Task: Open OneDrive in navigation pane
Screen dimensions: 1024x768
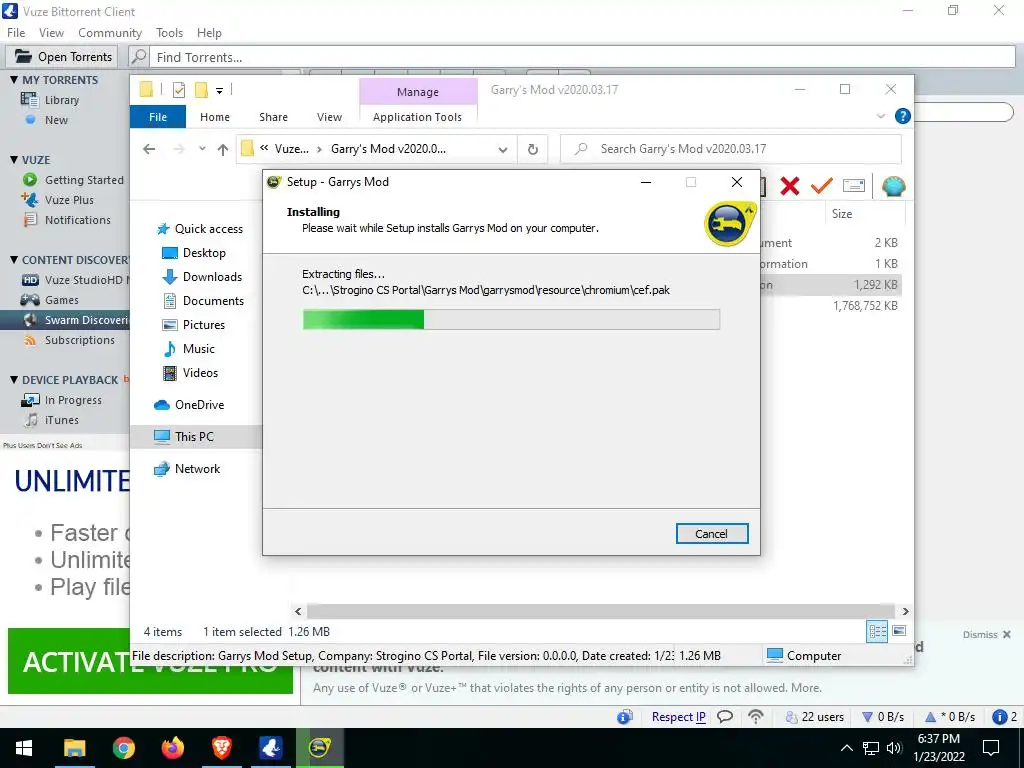Action: click(189, 405)
